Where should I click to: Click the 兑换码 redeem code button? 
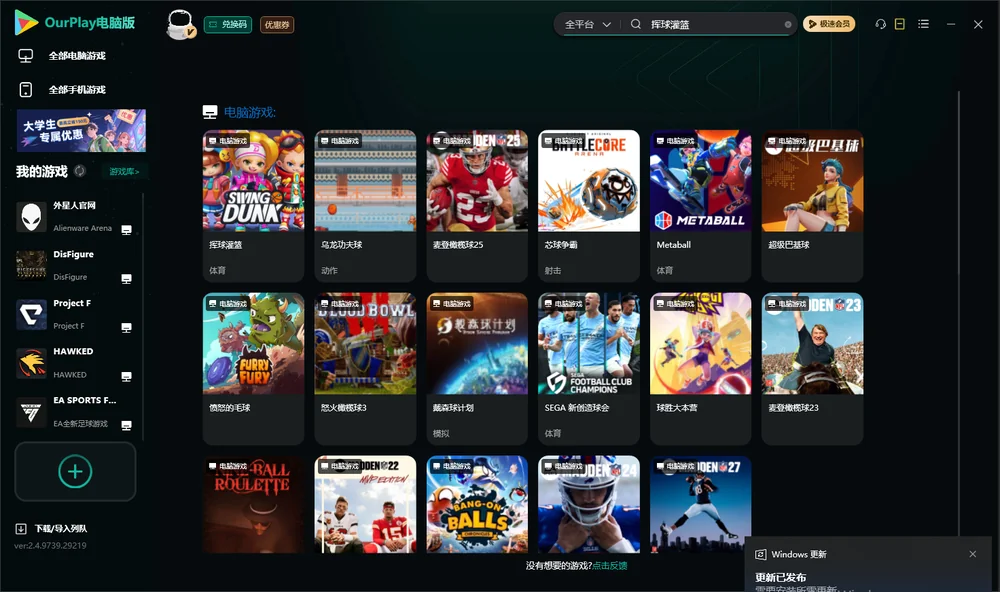point(228,24)
